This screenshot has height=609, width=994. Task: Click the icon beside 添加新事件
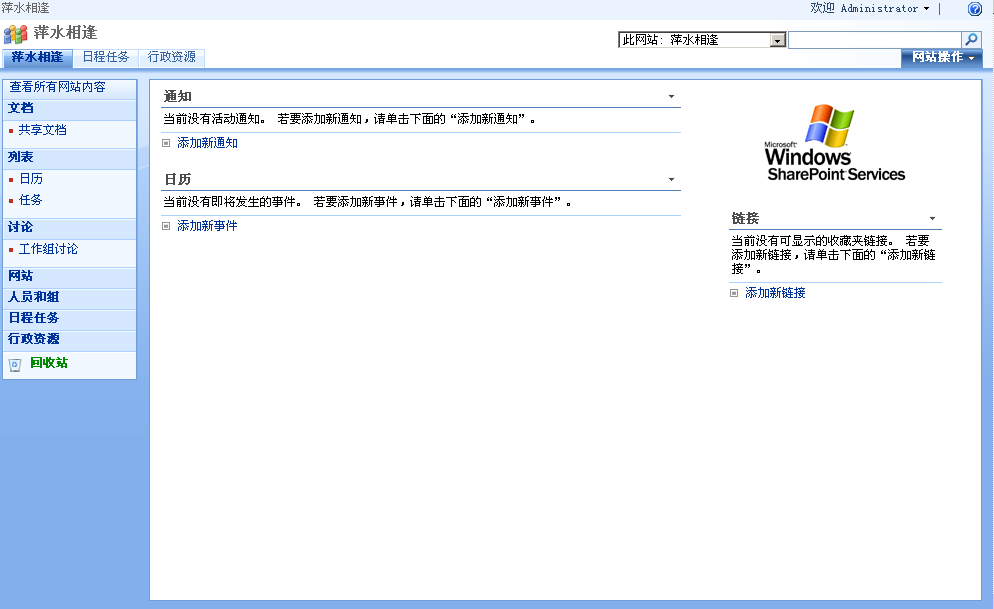pos(166,226)
